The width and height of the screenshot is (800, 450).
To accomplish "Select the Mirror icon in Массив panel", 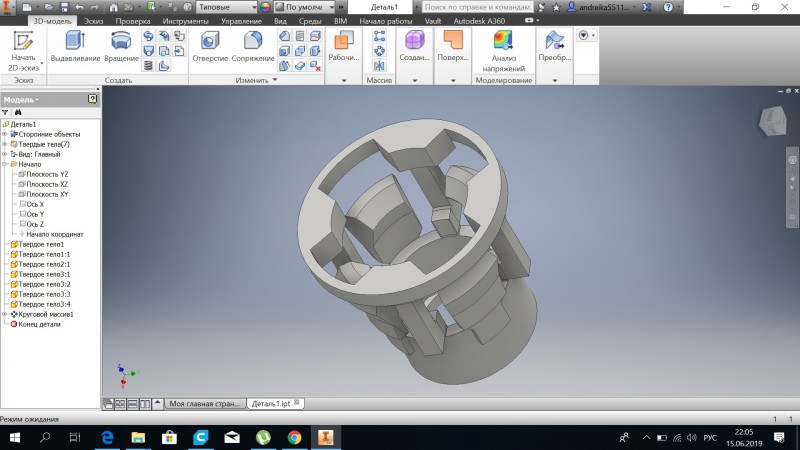I will (x=379, y=66).
